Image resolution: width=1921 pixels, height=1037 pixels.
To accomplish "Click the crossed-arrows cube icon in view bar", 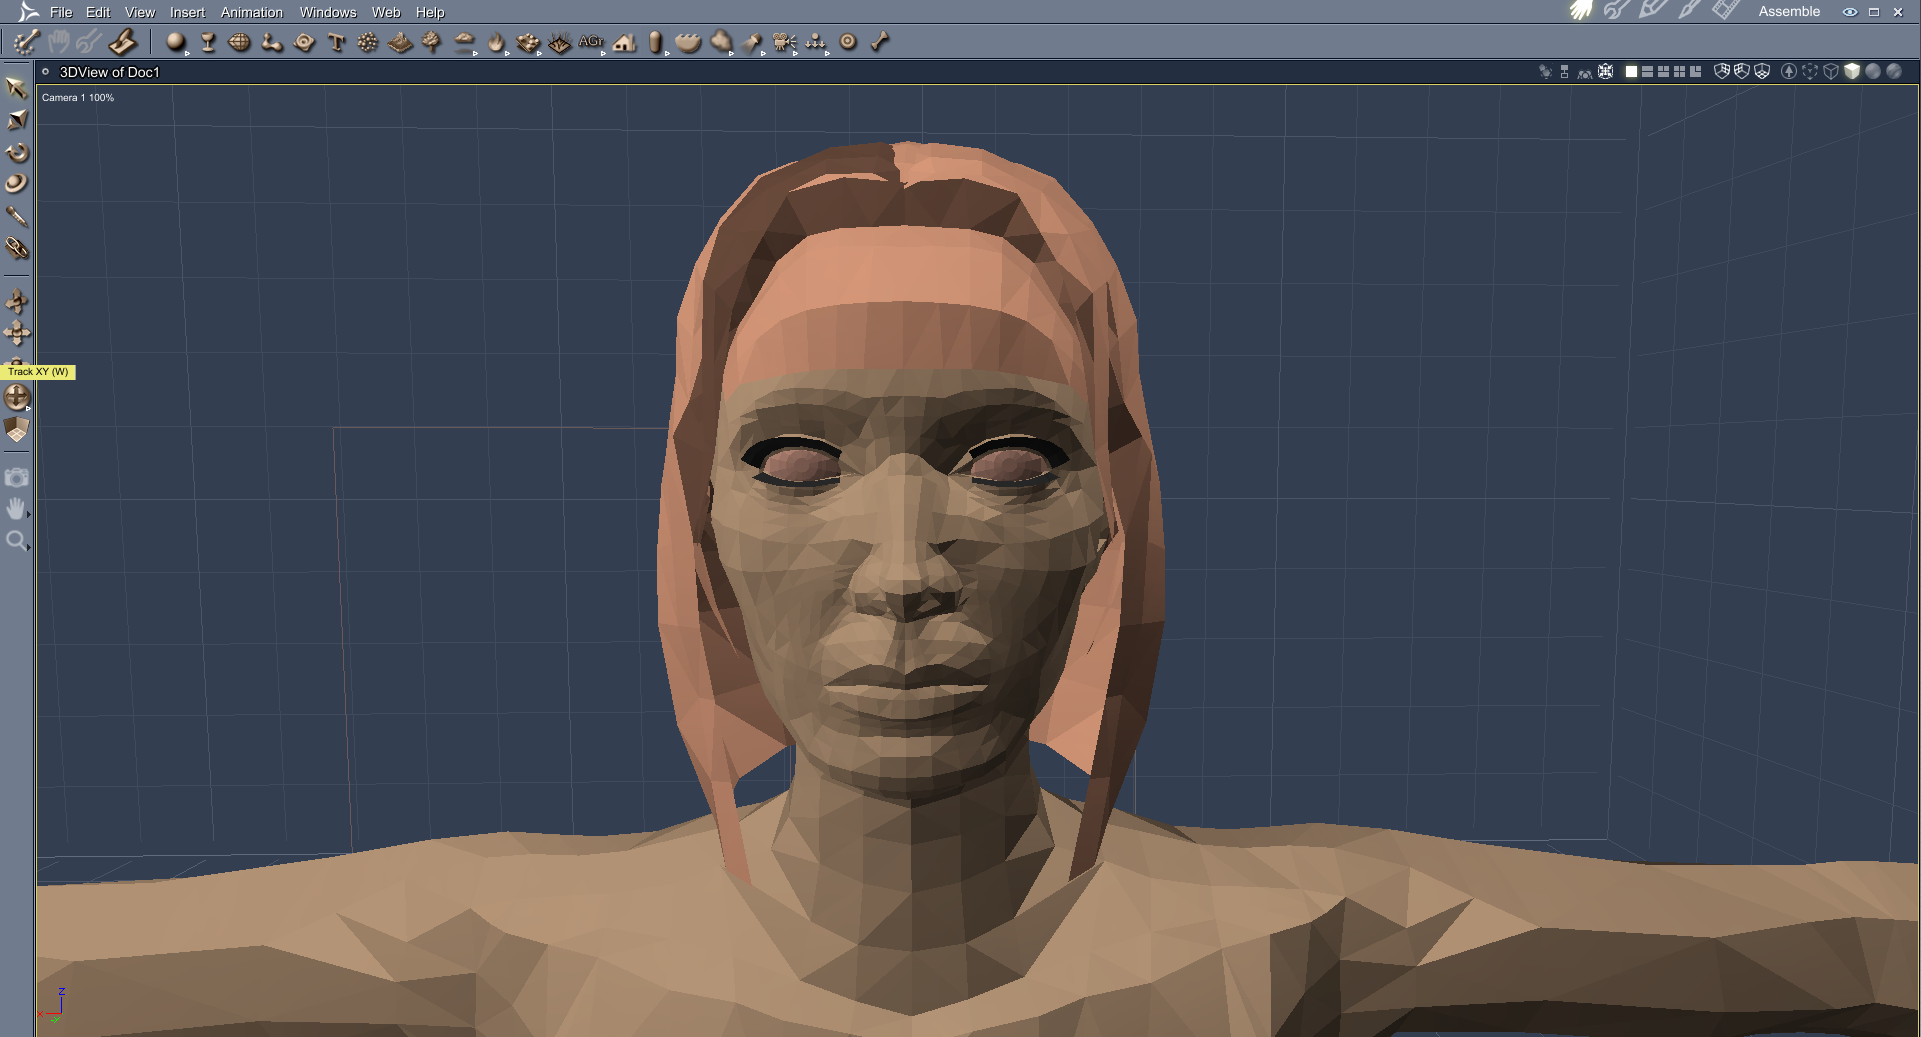I will 1606,71.
